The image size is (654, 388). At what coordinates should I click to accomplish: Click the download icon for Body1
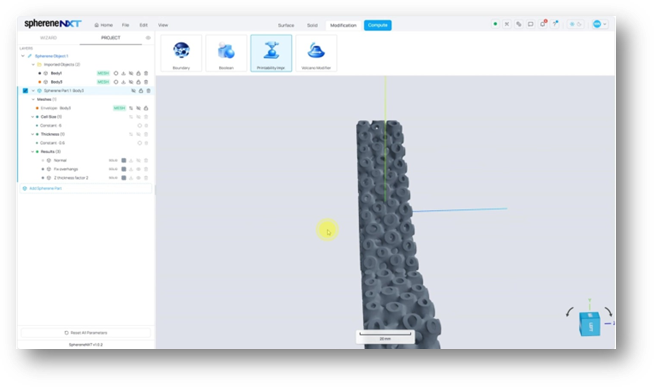pyautogui.click(x=123, y=73)
